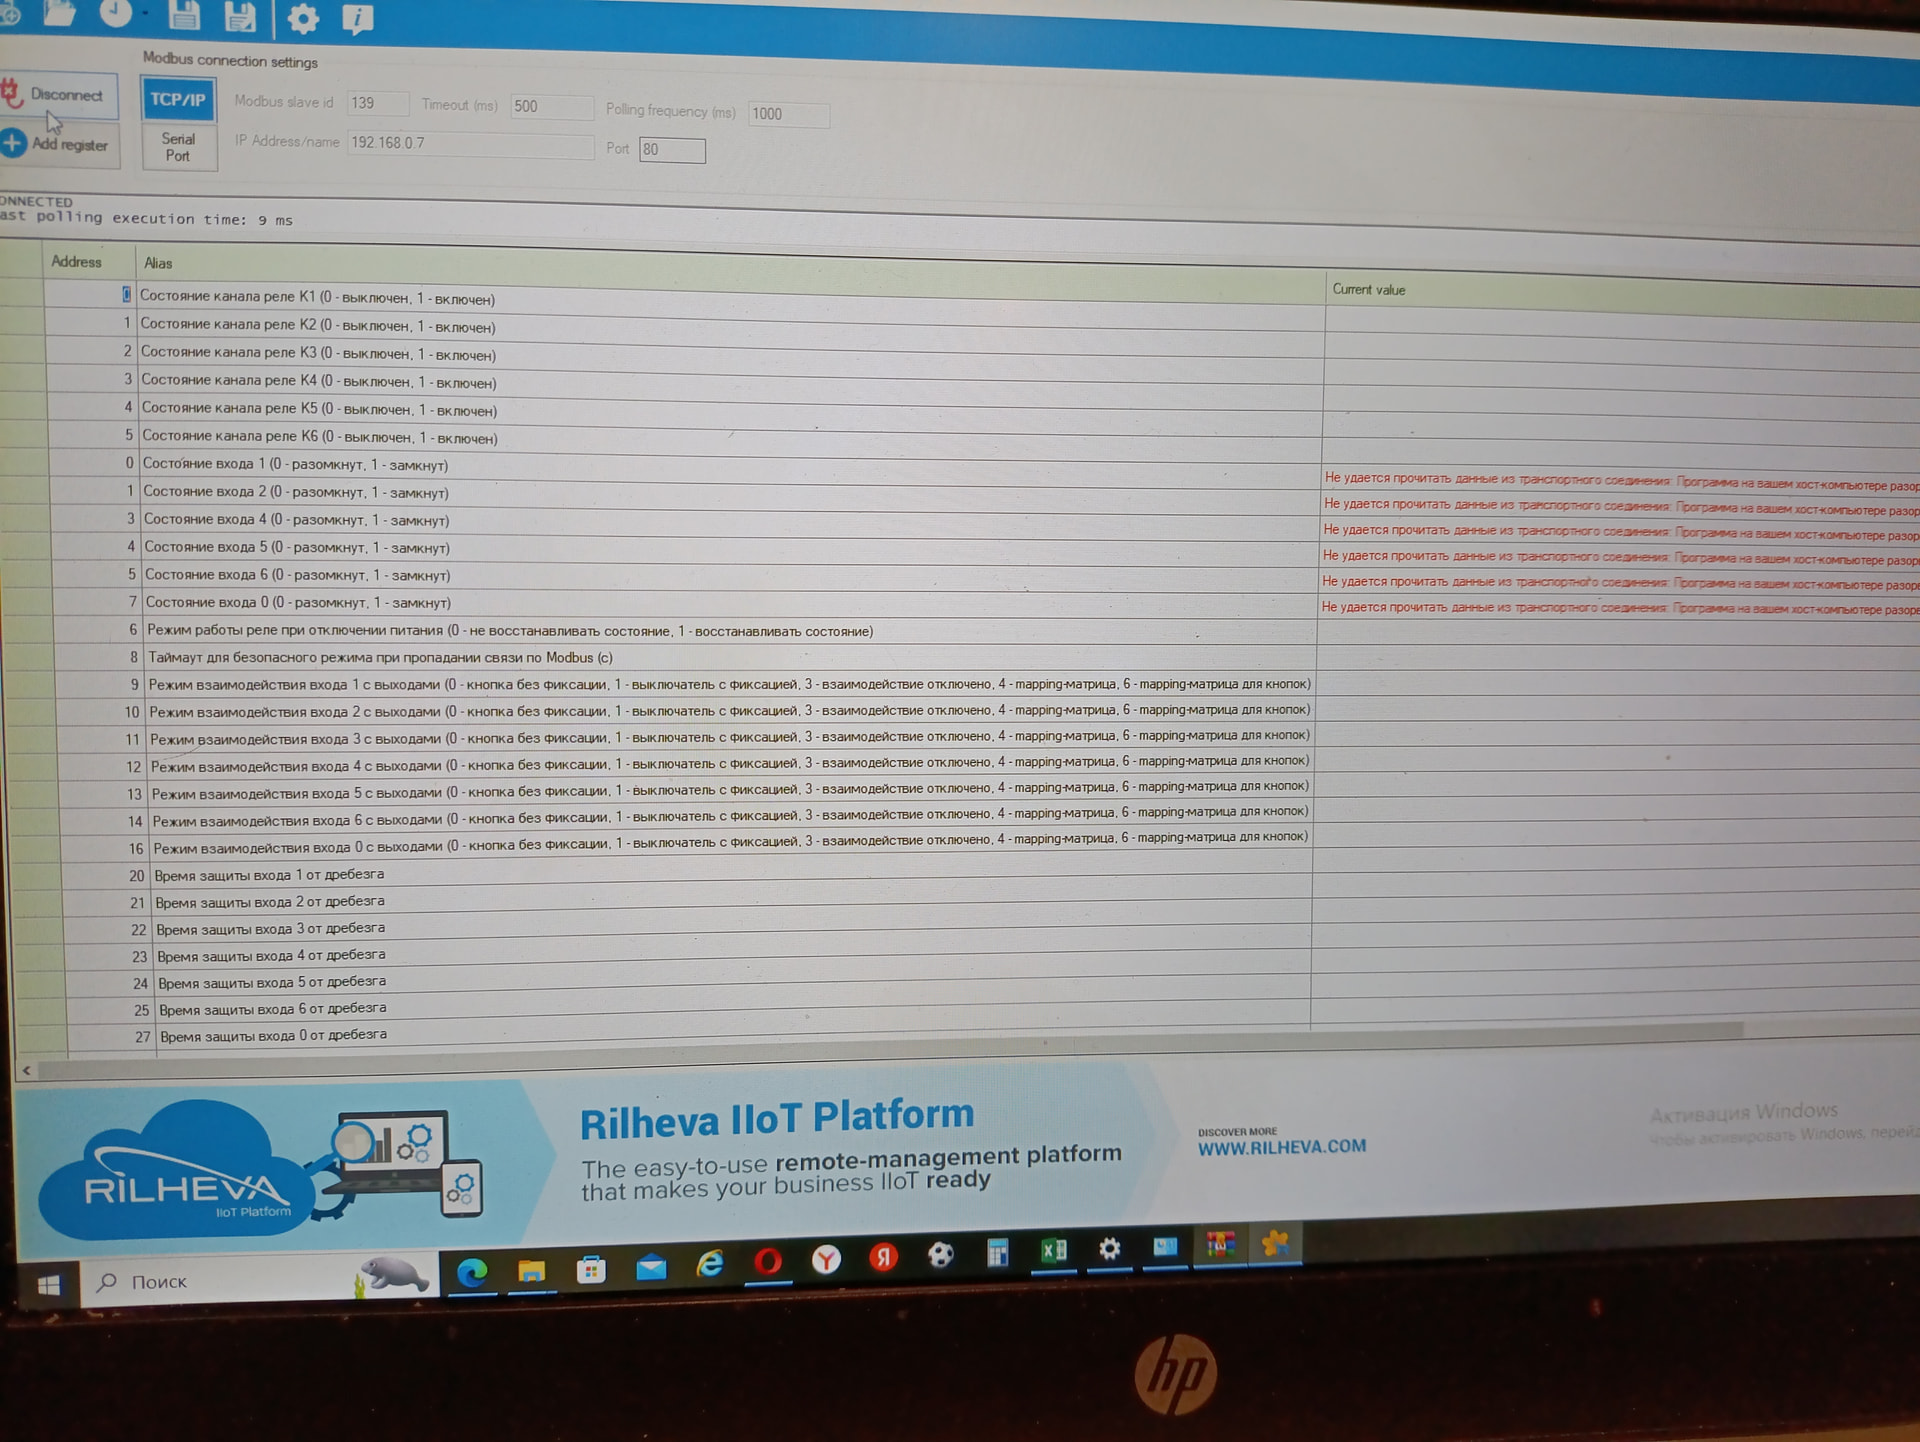The height and width of the screenshot is (1442, 1920).
Task: Expand the arrow next to the clock icon
Action: [146, 14]
